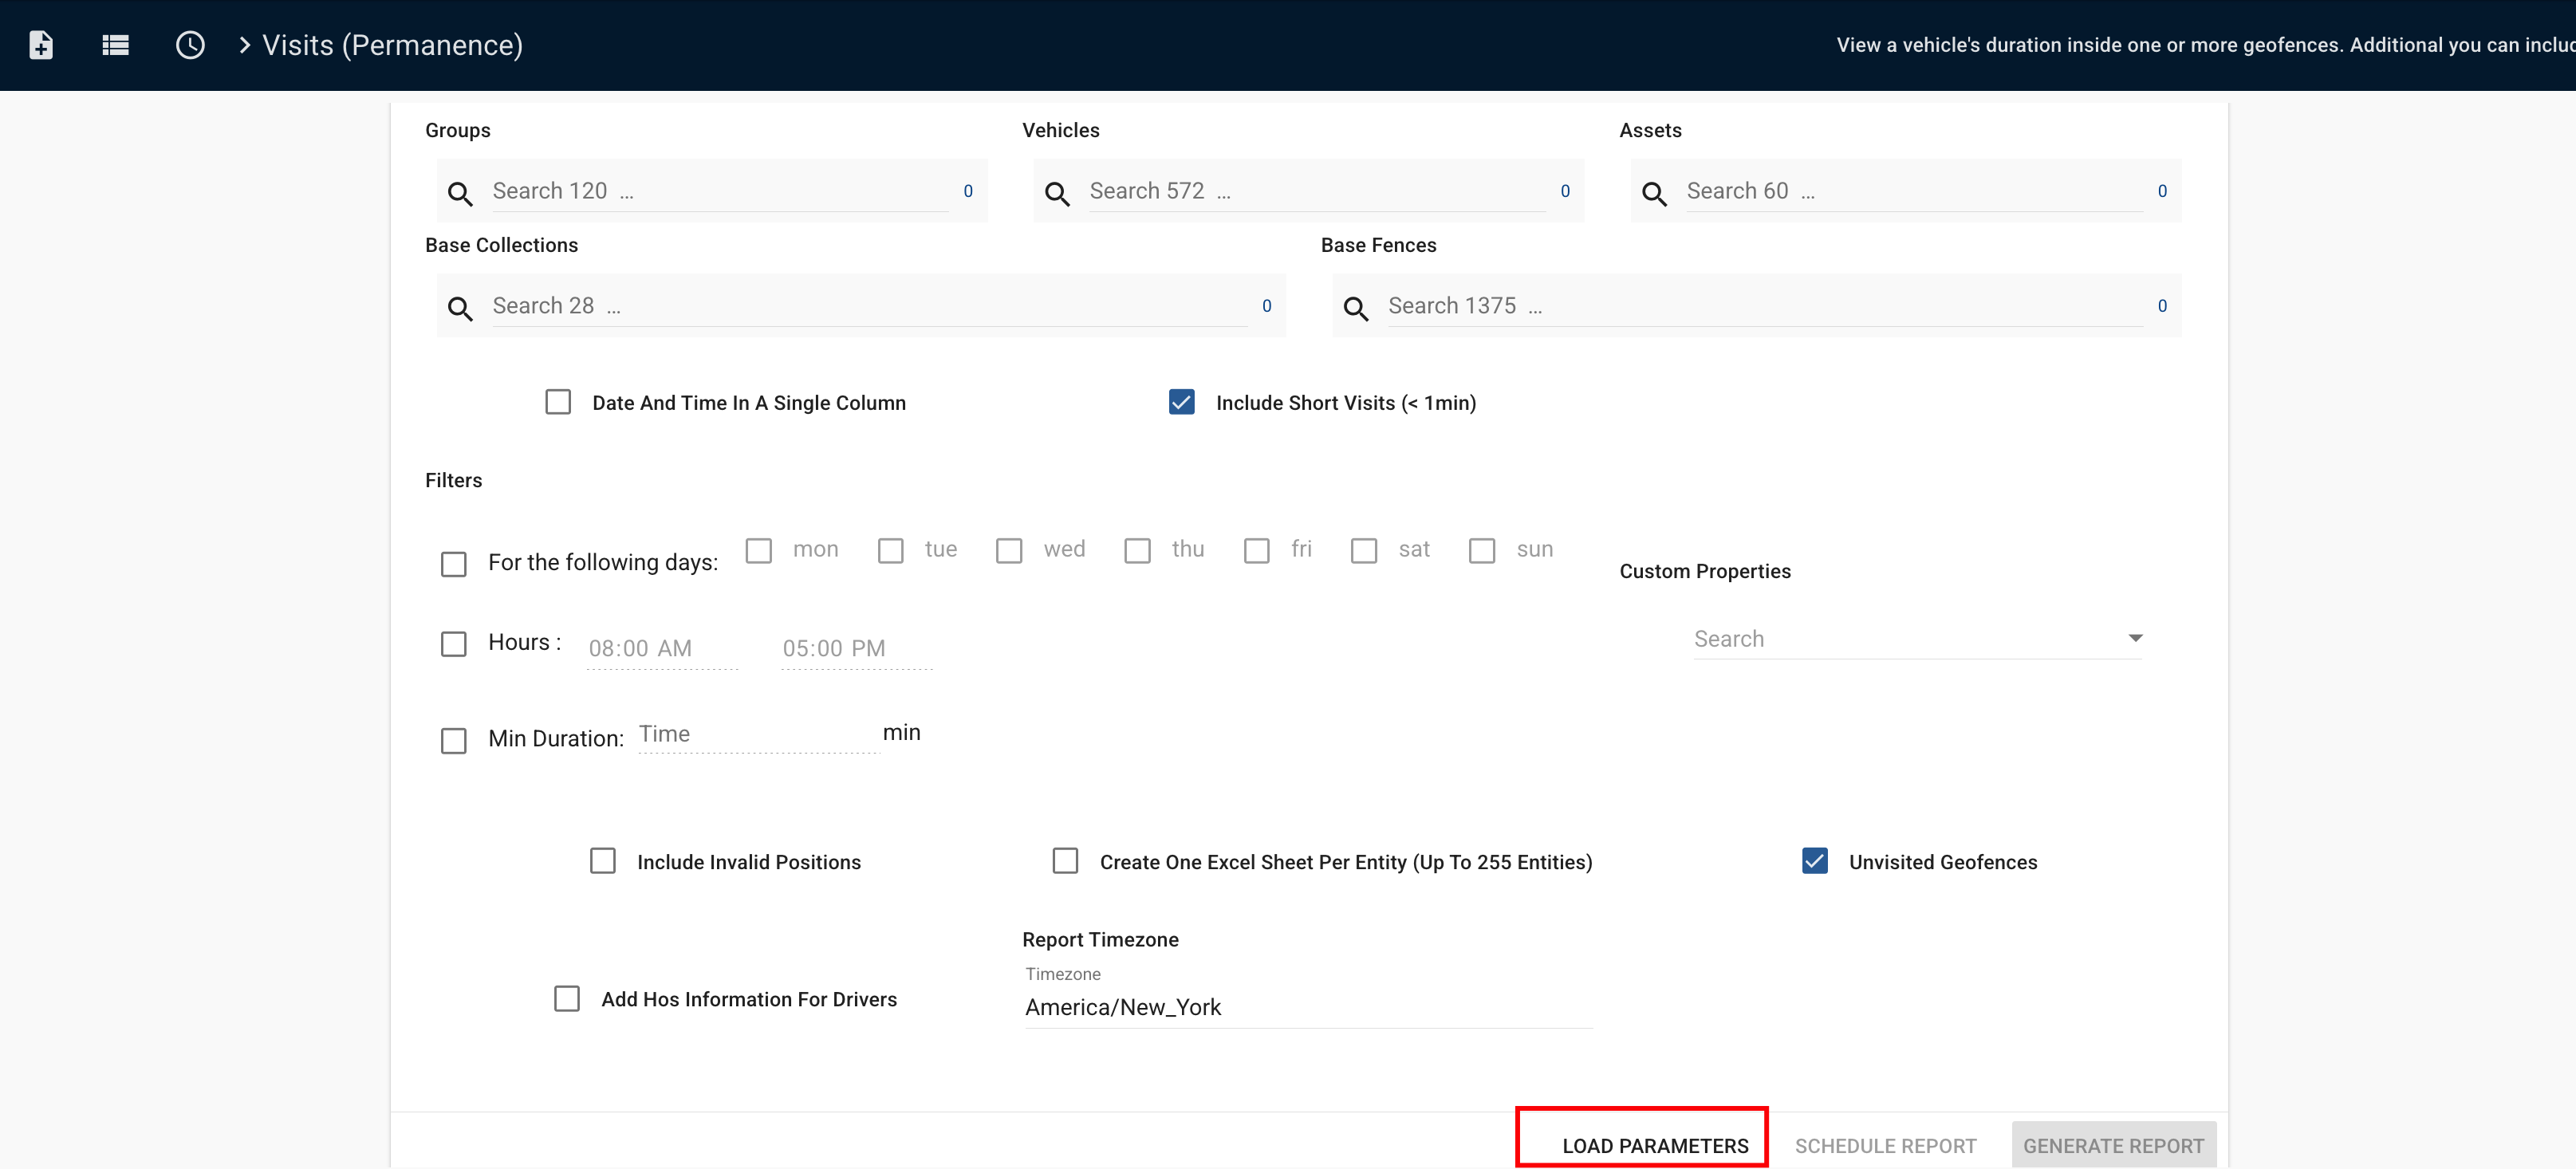
Task: Click the Base Collections search magnifier icon
Action: click(460, 308)
